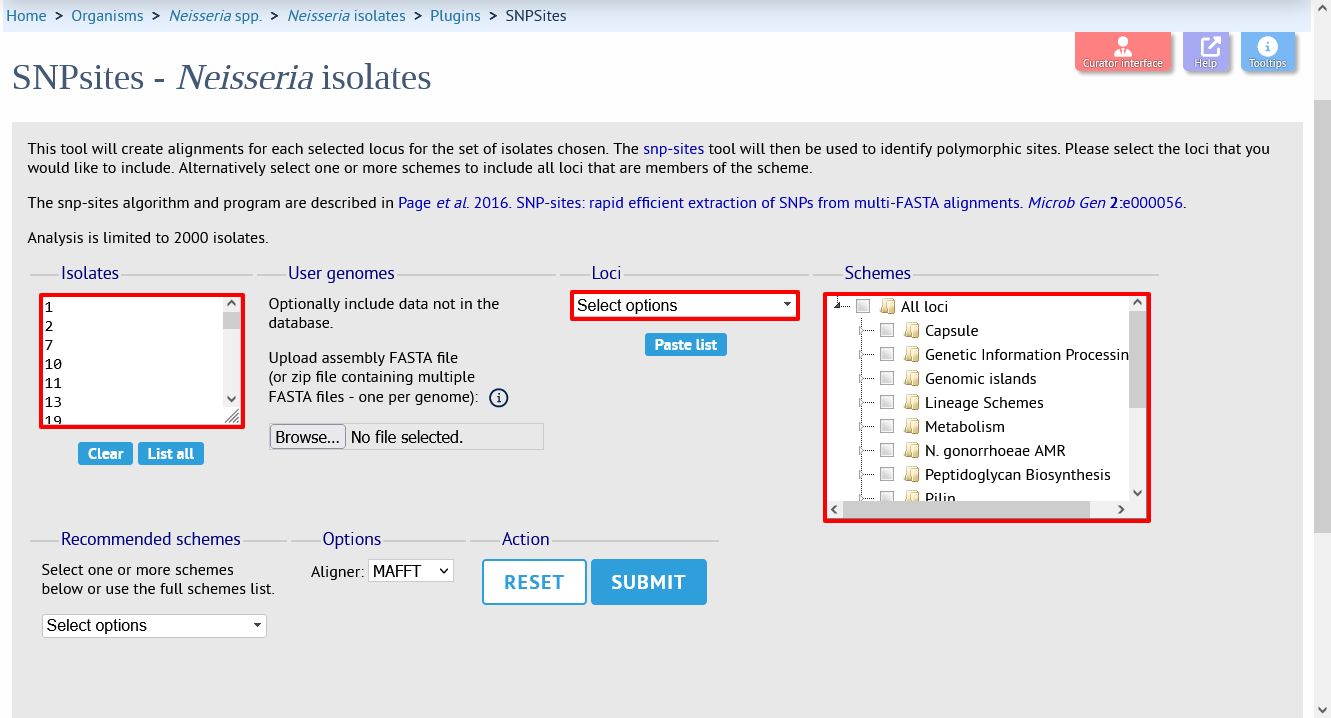Click the Capsule folder icon
Screen dimensions: 1331x718
911,330
